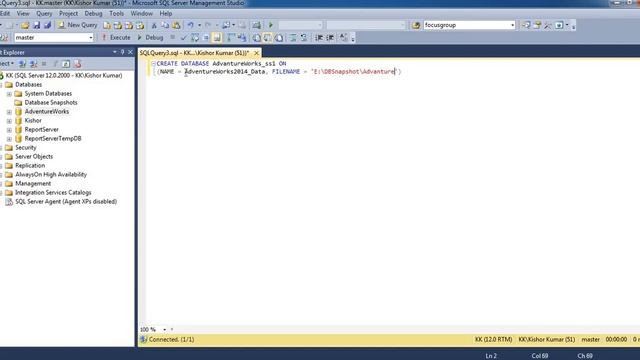Click the Save All icon

pyautogui.click(x=47, y=25)
